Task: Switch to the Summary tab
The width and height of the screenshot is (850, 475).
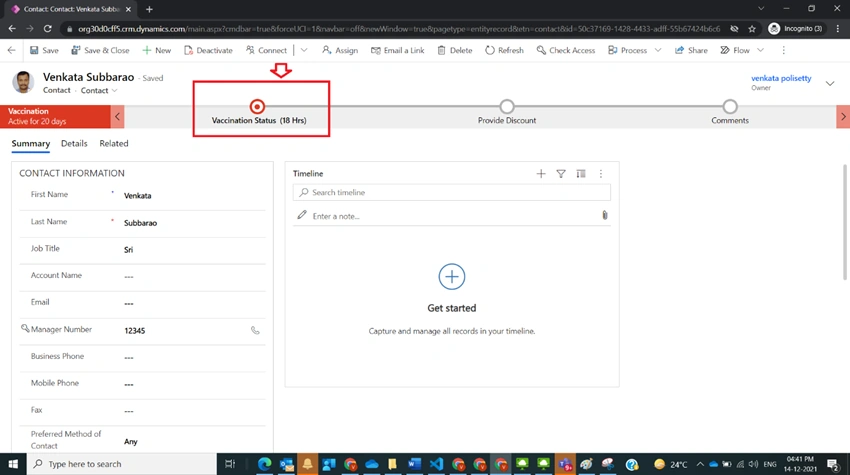Action: tap(30, 144)
